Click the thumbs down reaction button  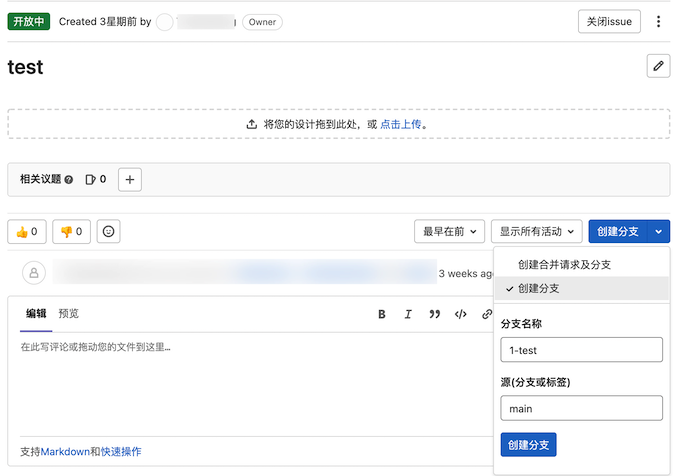[x=71, y=232]
